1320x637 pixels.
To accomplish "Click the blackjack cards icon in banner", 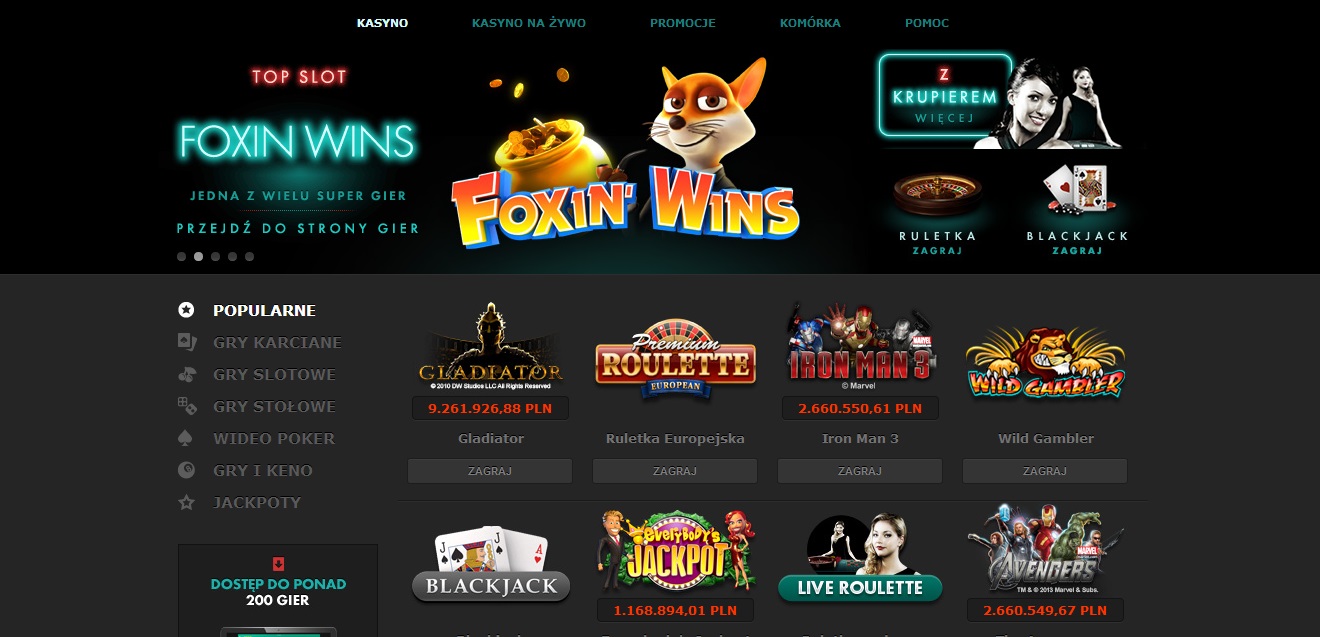I will click(x=1076, y=190).
